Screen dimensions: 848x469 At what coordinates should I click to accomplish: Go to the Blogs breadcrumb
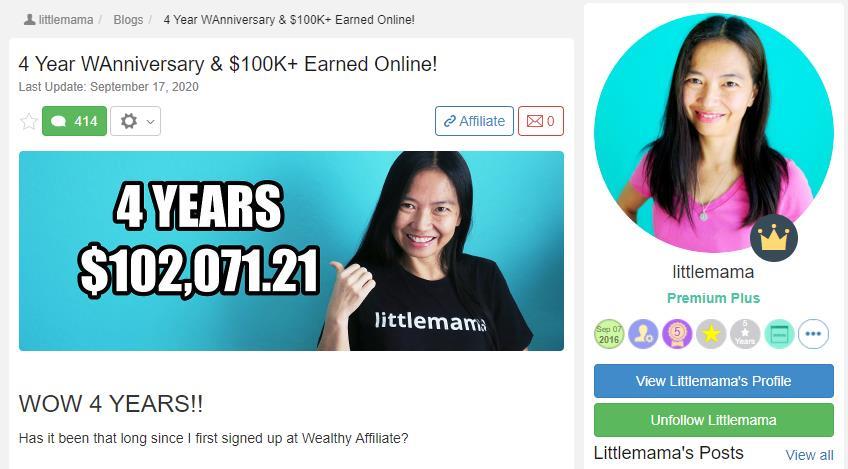128,20
